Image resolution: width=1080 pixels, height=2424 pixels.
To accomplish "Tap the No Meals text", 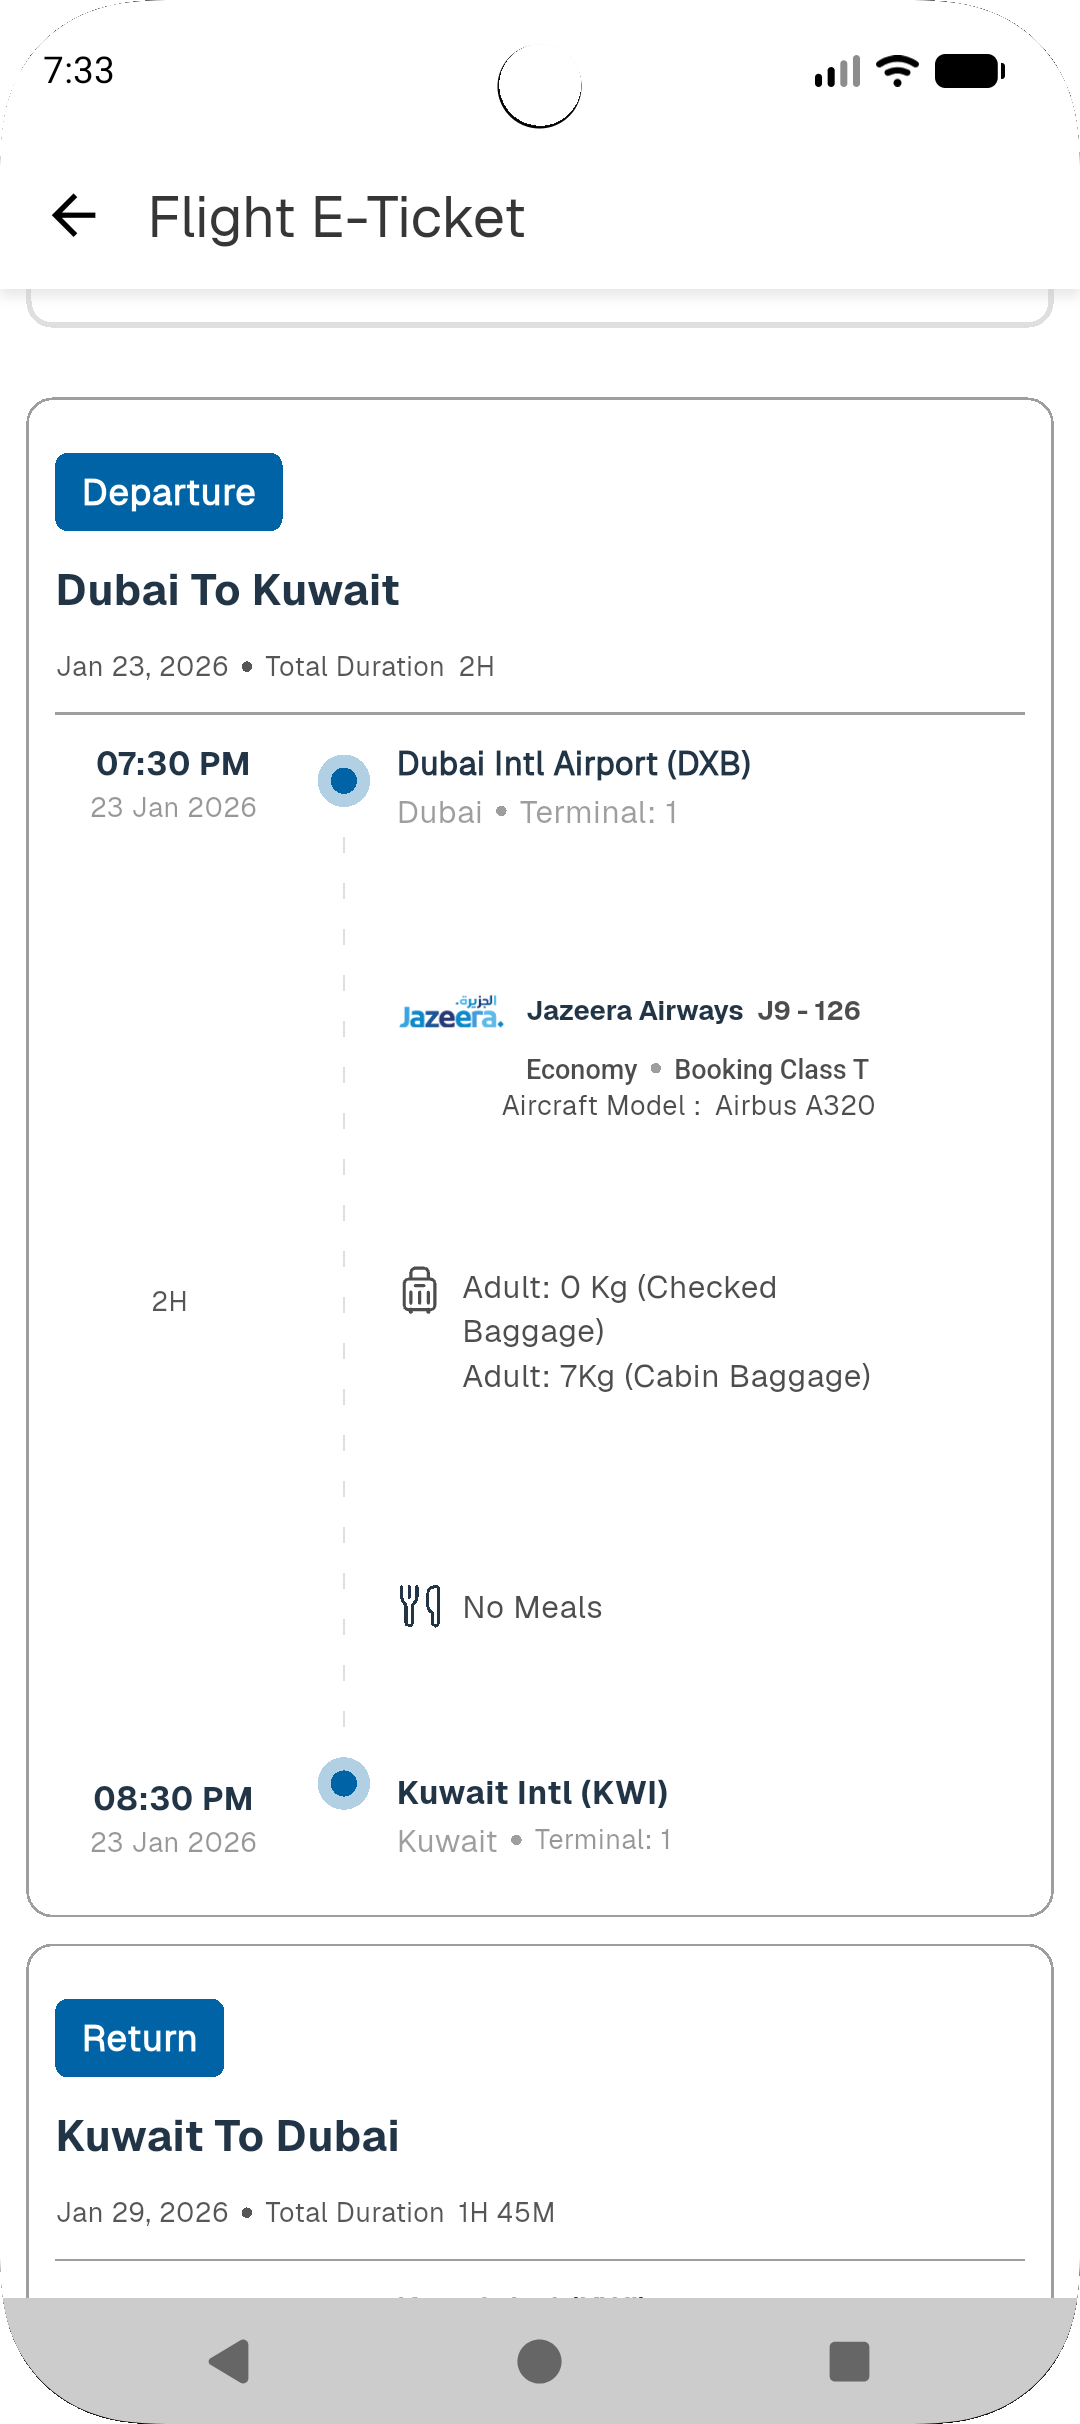I will click(x=532, y=1607).
